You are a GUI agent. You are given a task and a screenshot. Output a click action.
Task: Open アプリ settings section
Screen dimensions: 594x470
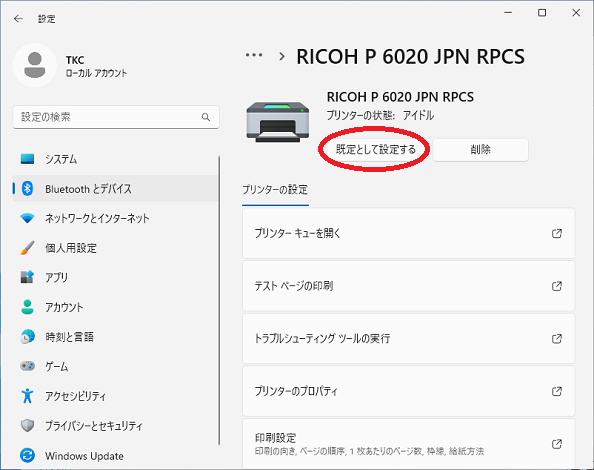pyautogui.click(x=115, y=278)
